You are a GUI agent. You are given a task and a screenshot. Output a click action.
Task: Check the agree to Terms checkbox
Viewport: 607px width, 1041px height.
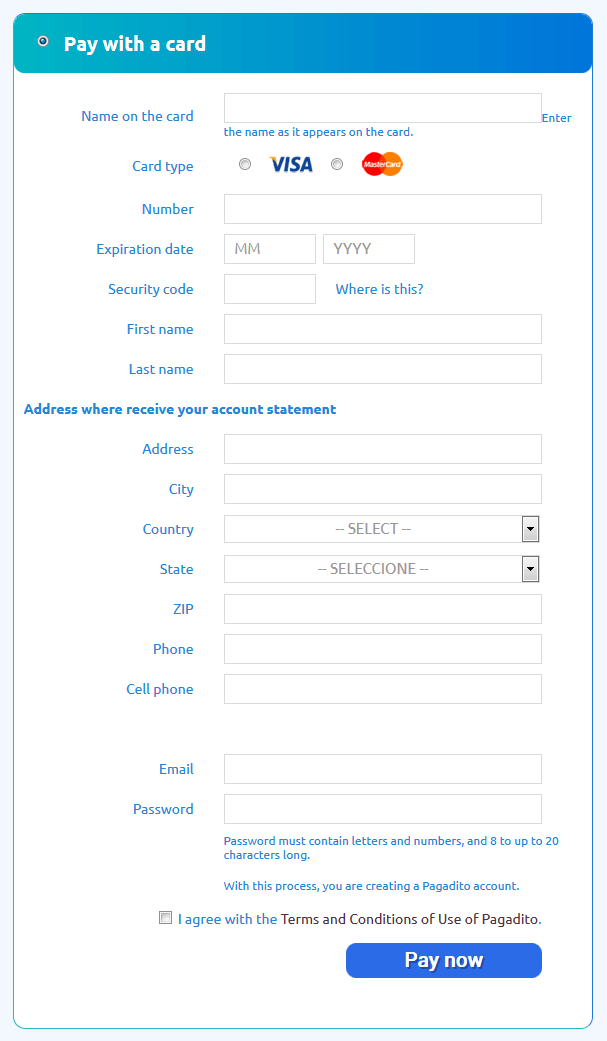166,918
